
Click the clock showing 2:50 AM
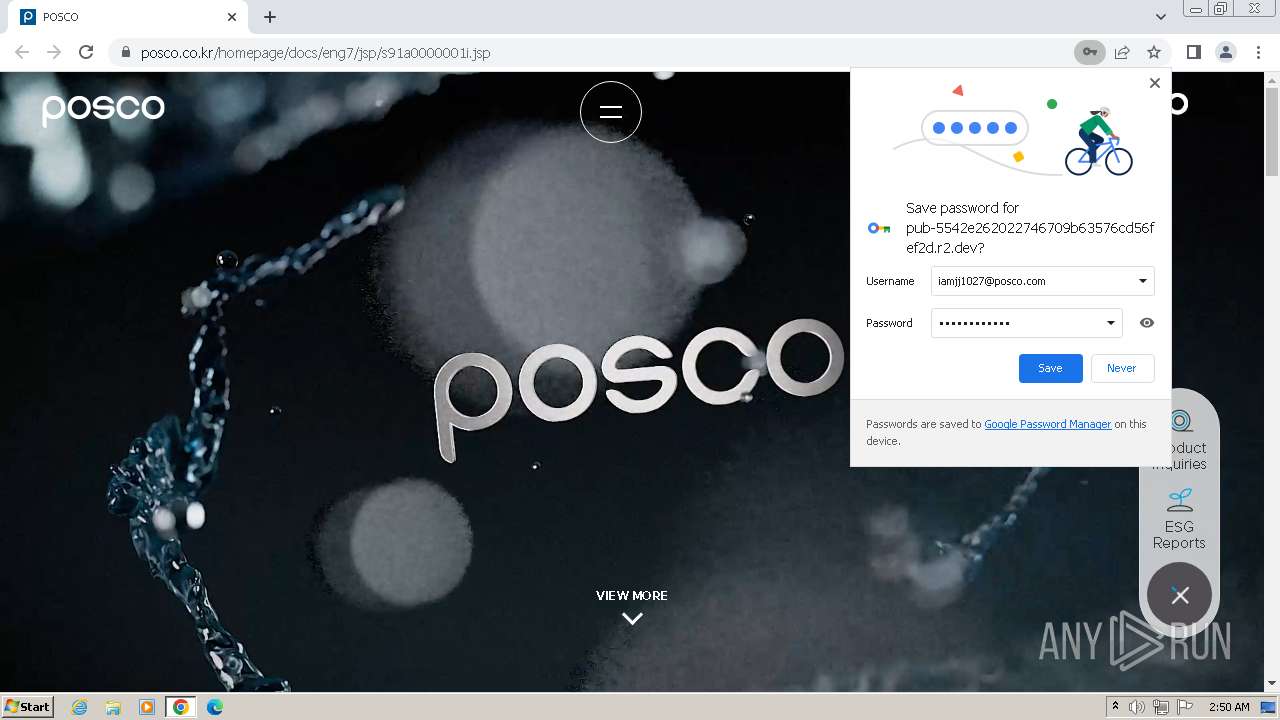[1229, 707]
